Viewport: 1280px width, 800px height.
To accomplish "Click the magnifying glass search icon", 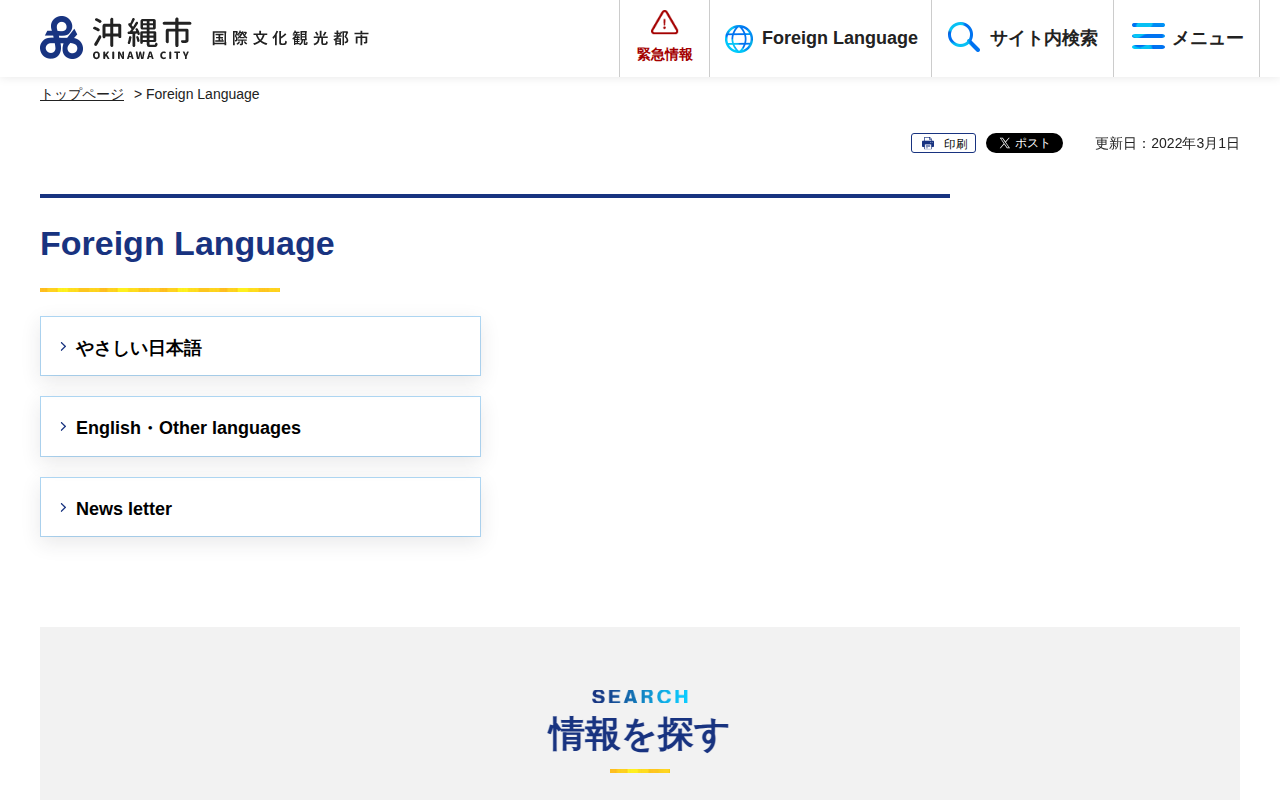I will coord(963,38).
